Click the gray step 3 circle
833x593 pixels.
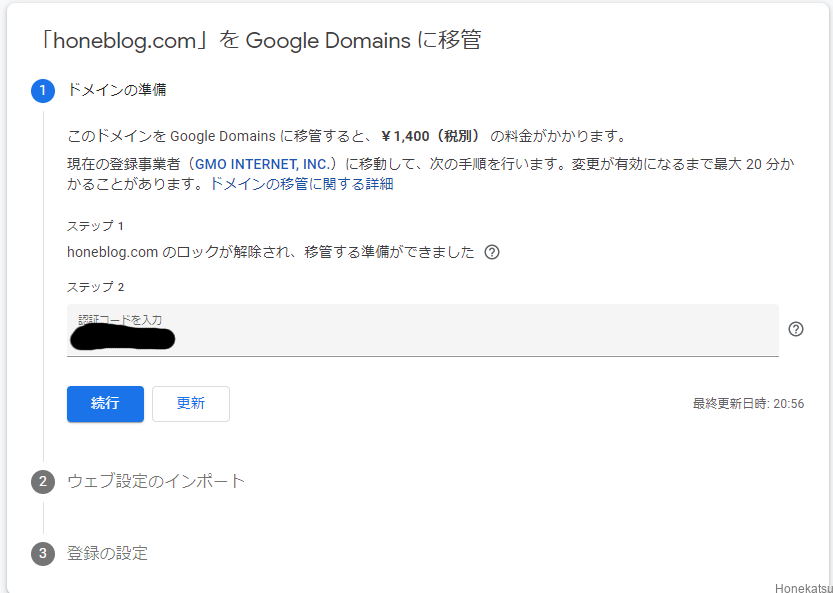[x=43, y=554]
